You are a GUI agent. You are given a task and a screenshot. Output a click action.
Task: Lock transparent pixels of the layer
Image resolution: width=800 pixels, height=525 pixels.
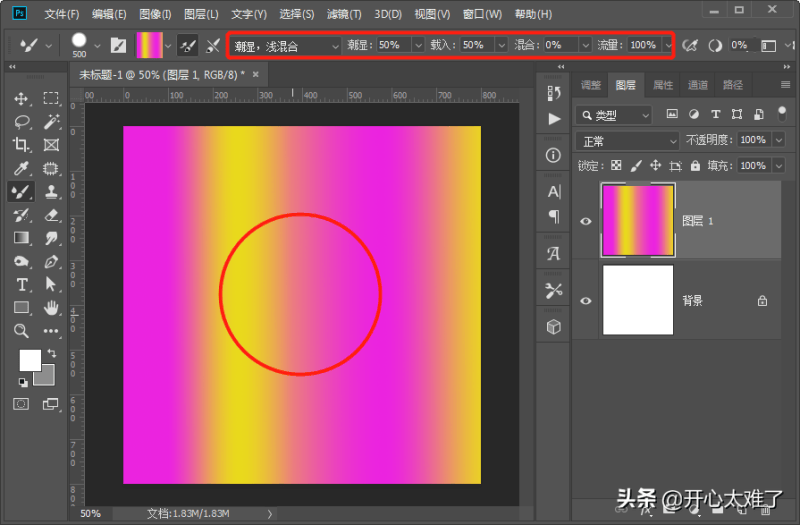pyautogui.click(x=616, y=165)
